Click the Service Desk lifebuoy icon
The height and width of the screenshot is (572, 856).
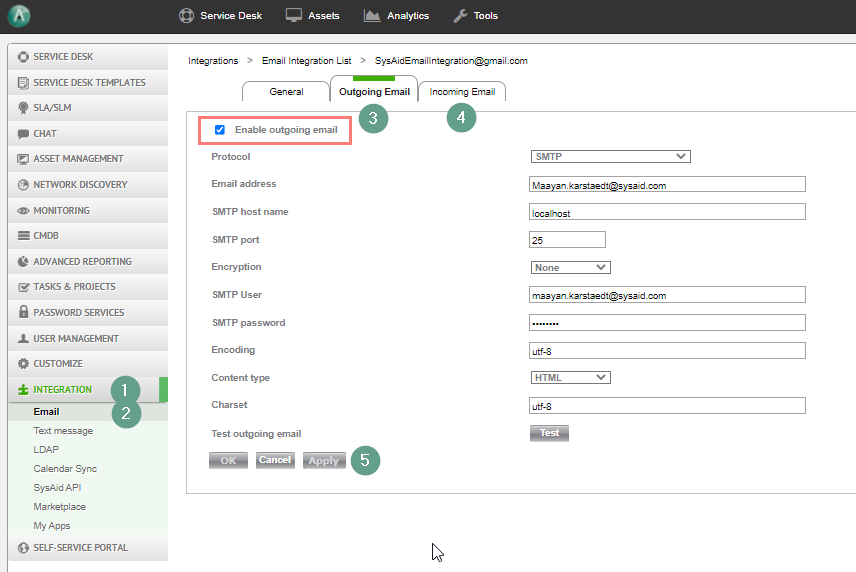pyautogui.click(x=187, y=16)
